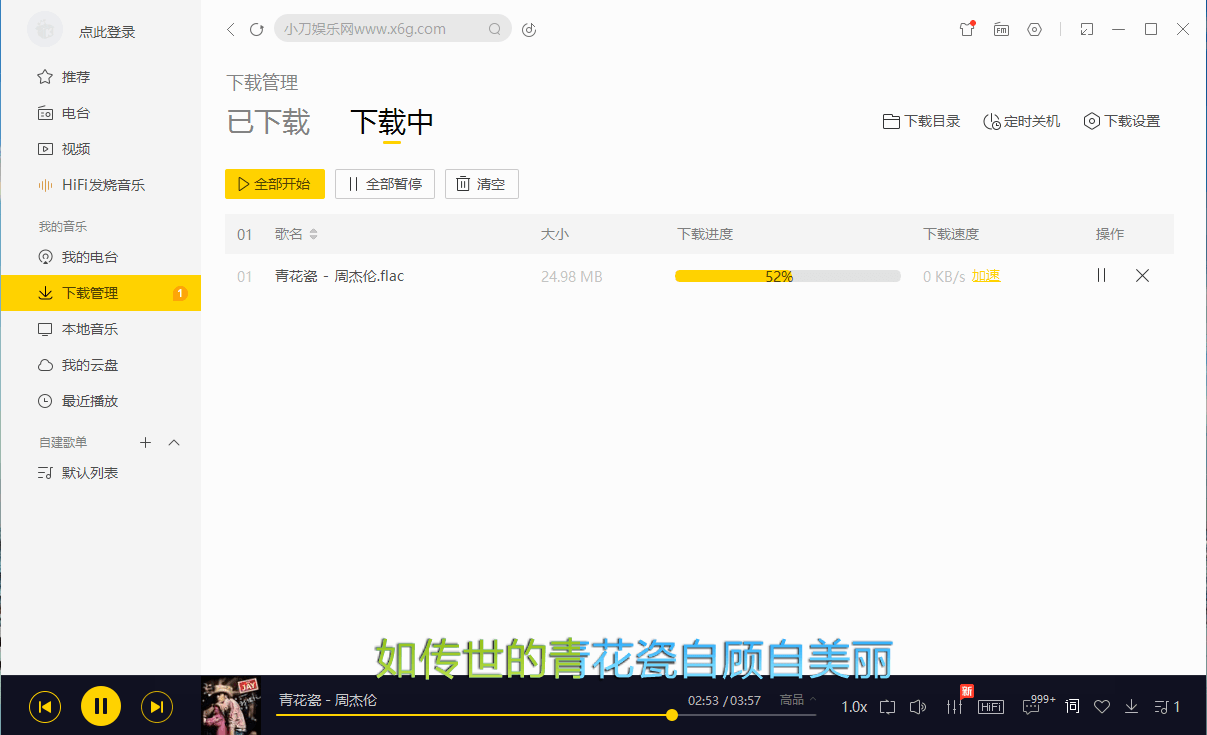Open the download directory folder

(920, 121)
